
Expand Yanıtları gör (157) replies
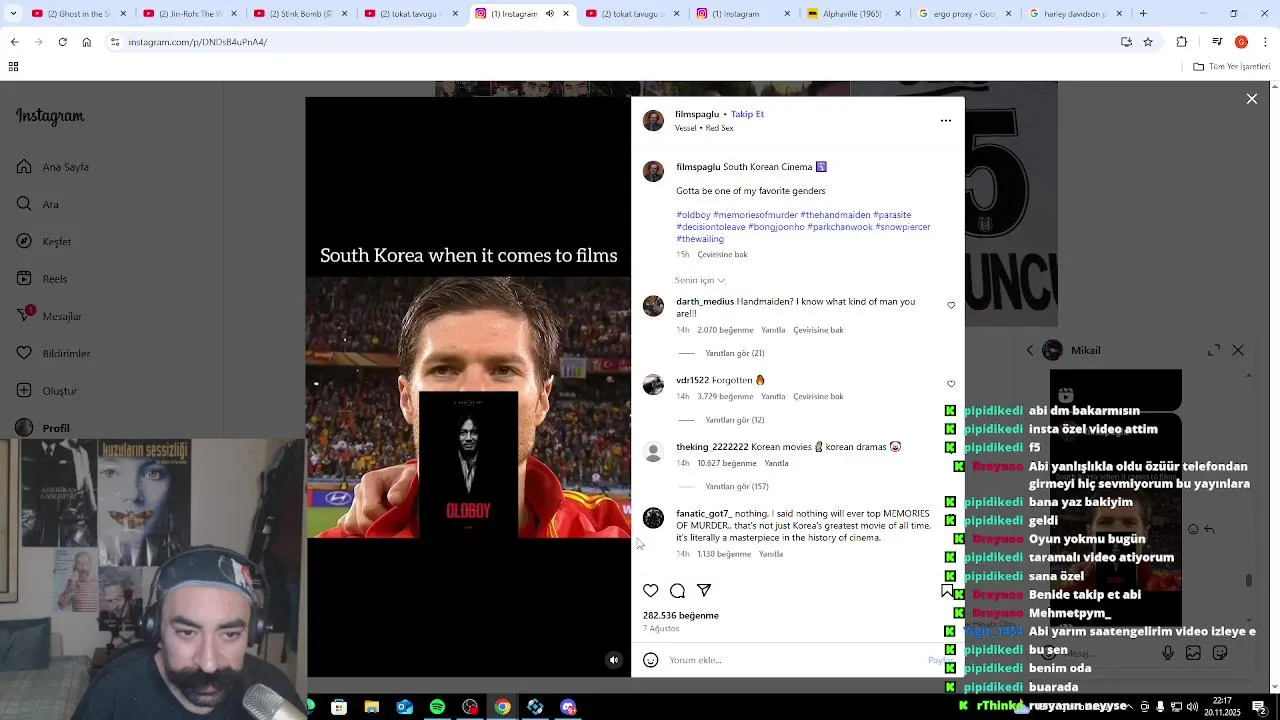pos(737,486)
